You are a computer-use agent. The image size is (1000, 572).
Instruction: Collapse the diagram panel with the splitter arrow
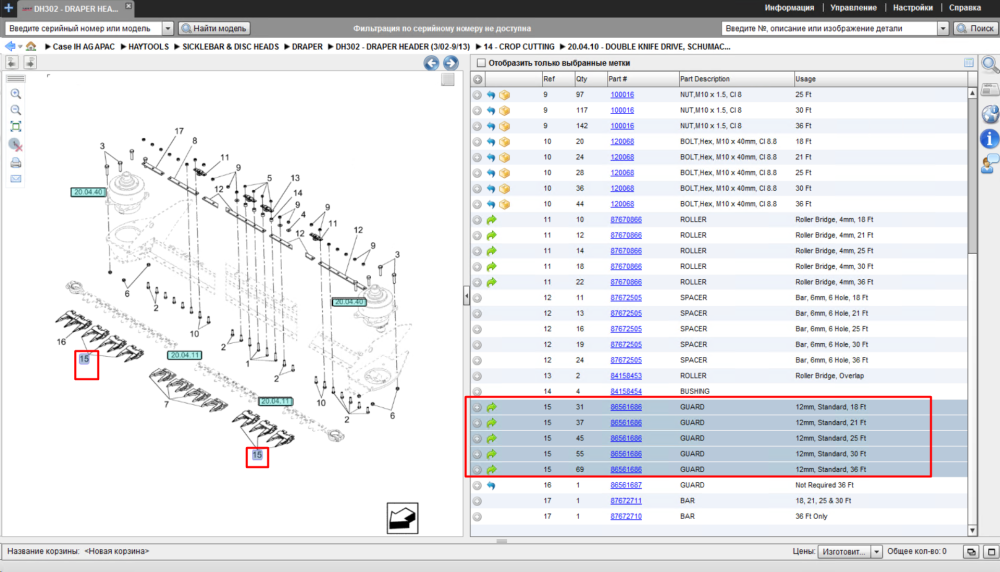(x=466, y=296)
